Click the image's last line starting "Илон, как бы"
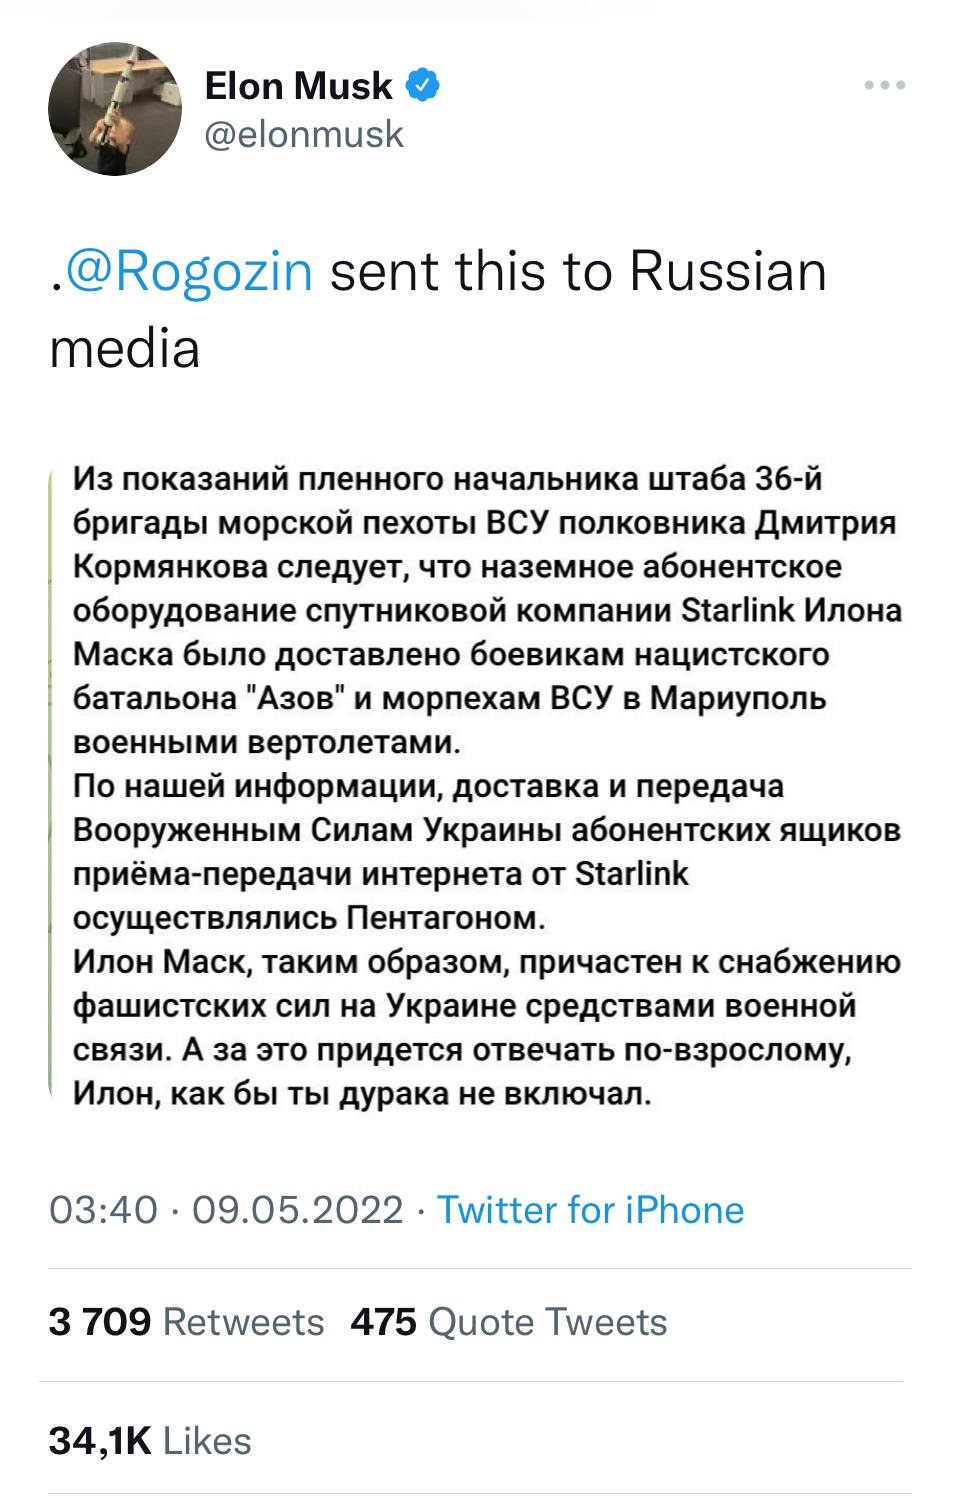 [x=362, y=1093]
